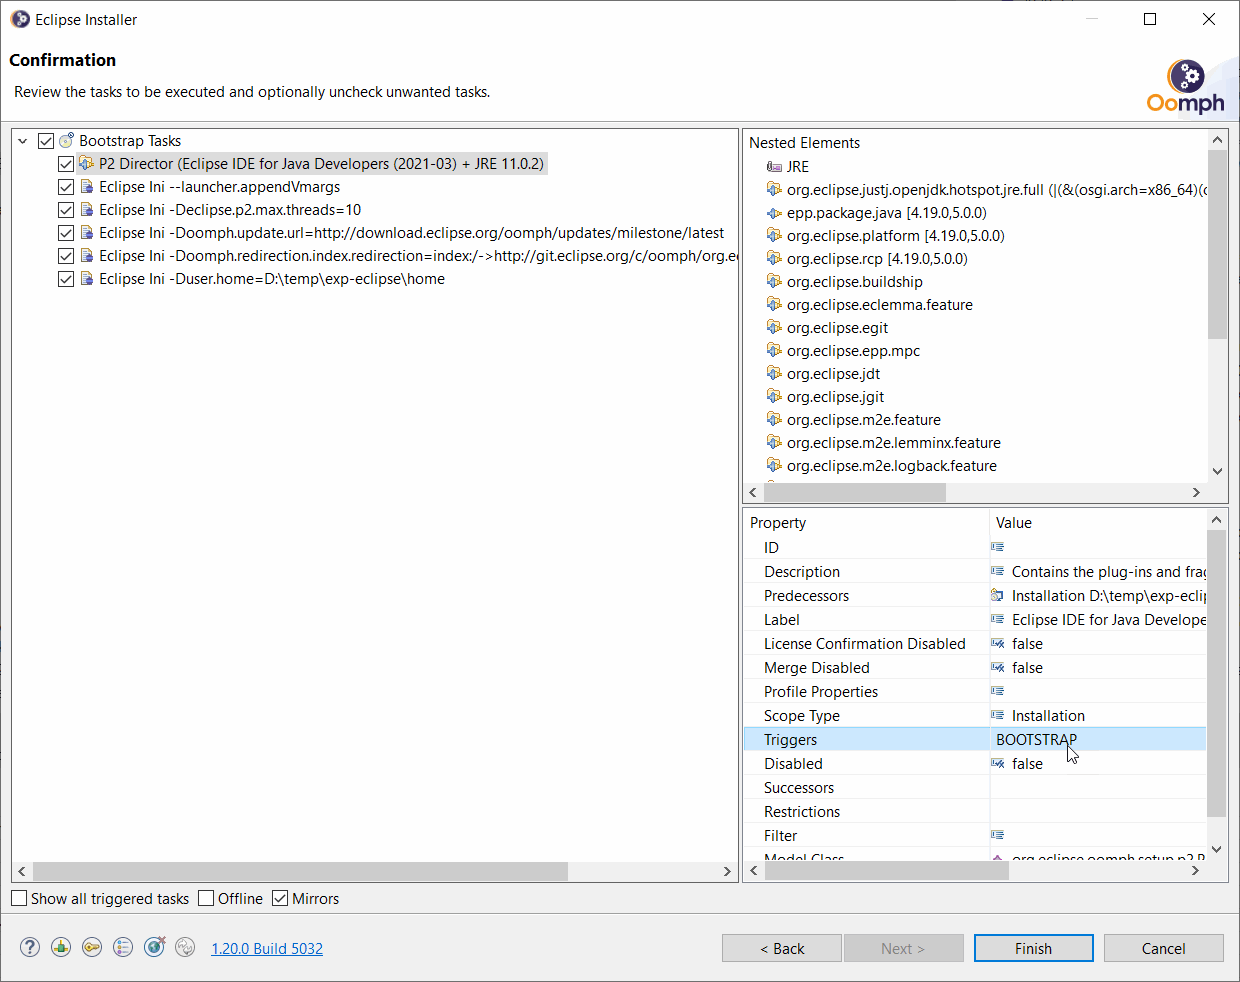The height and width of the screenshot is (982, 1240).
Task: Select the Merge Disabled property row
Action: (975, 667)
